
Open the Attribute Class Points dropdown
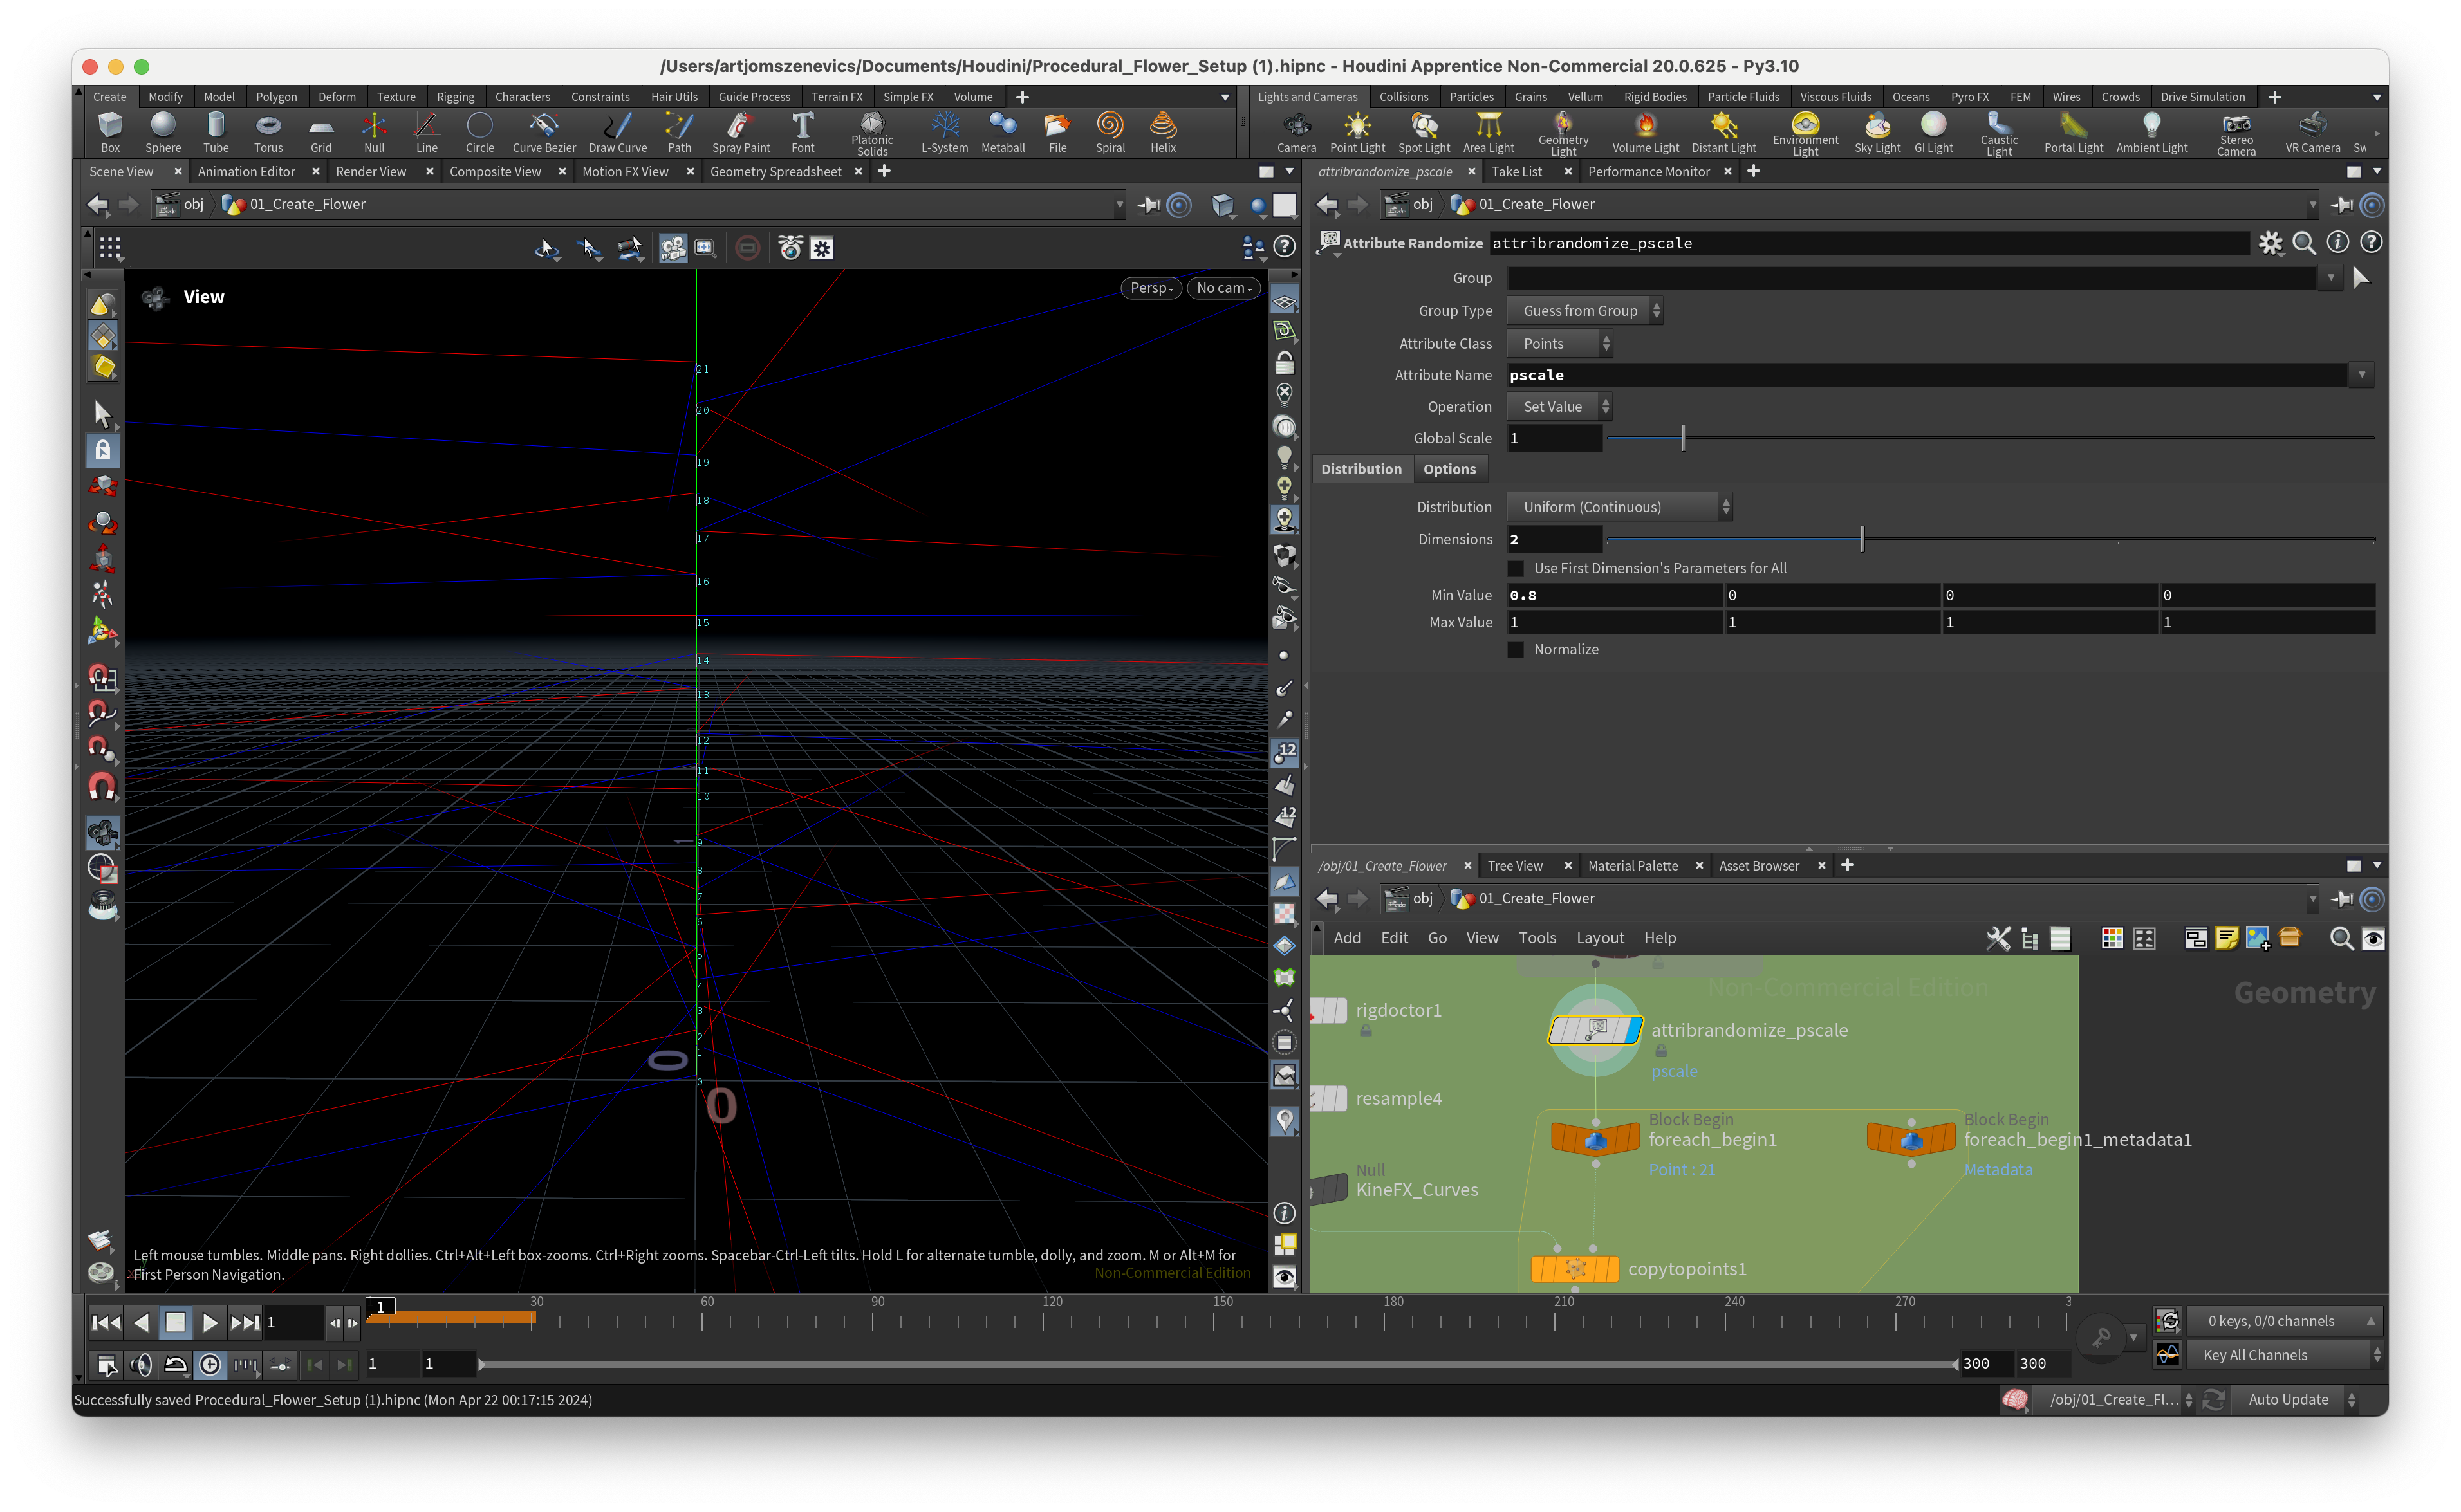(x=1559, y=343)
